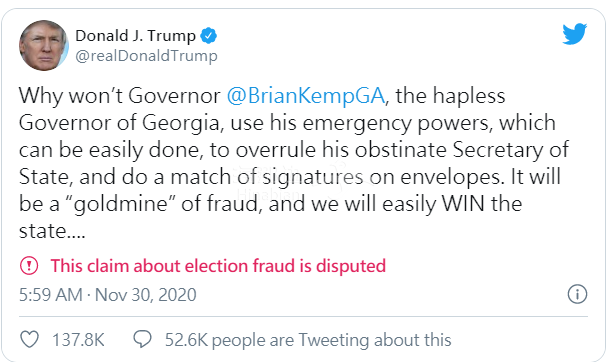Like the tweet with the heart icon
This screenshot has width=610, height=362.
point(30,339)
